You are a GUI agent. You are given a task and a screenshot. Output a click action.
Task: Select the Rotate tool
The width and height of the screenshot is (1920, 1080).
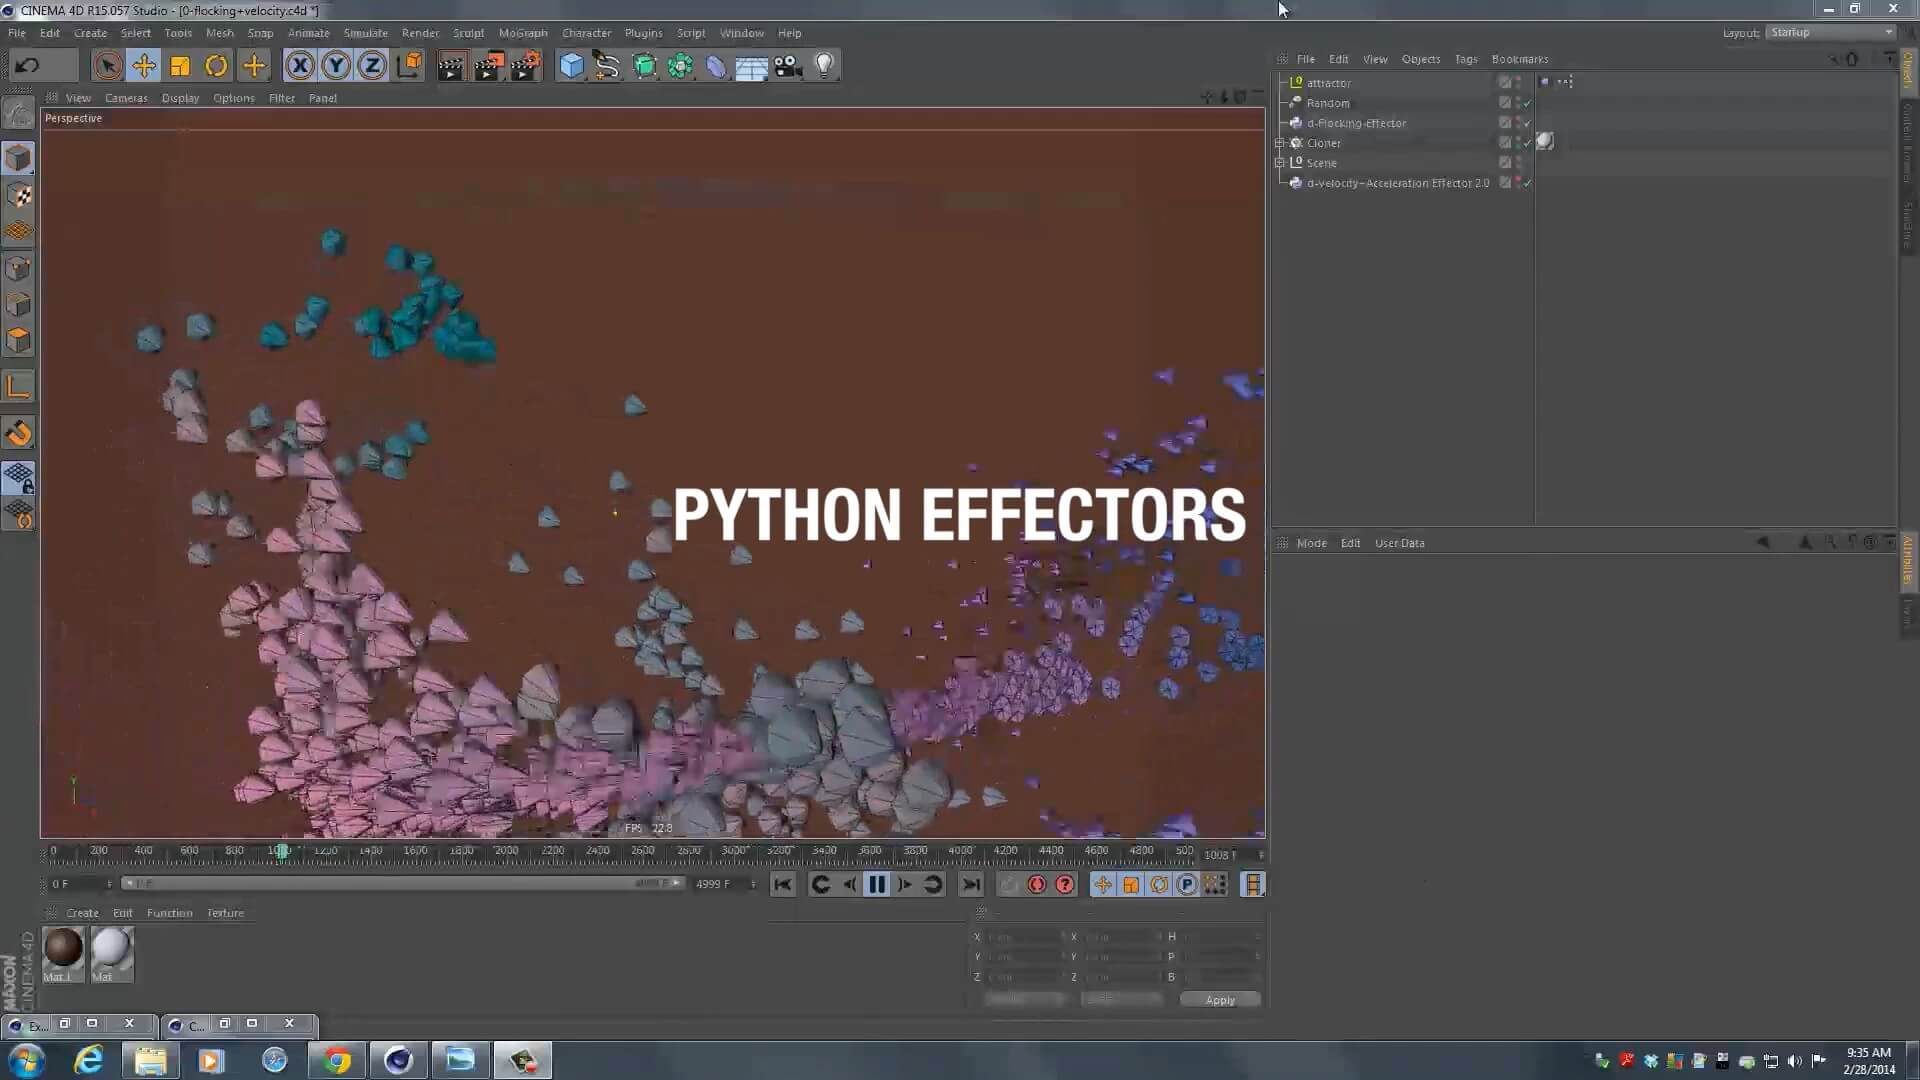click(x=216, y=66)
